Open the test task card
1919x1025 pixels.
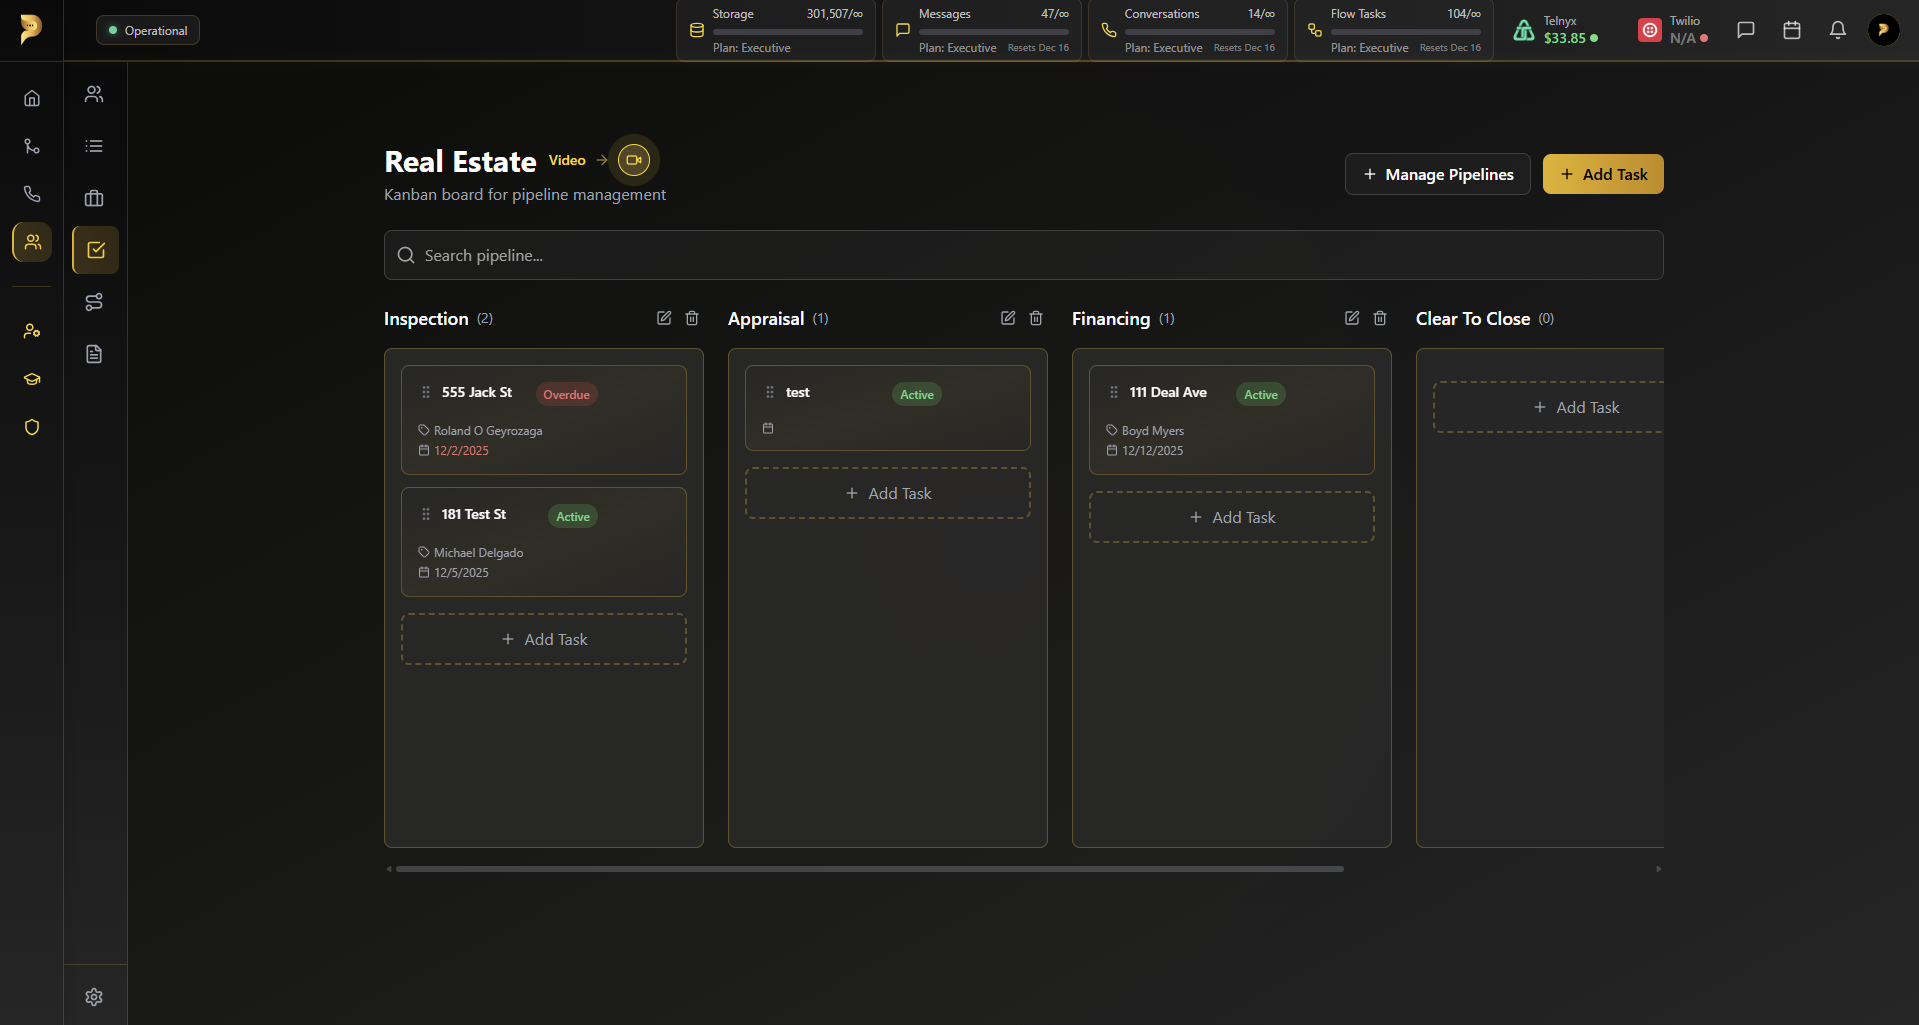888,408
